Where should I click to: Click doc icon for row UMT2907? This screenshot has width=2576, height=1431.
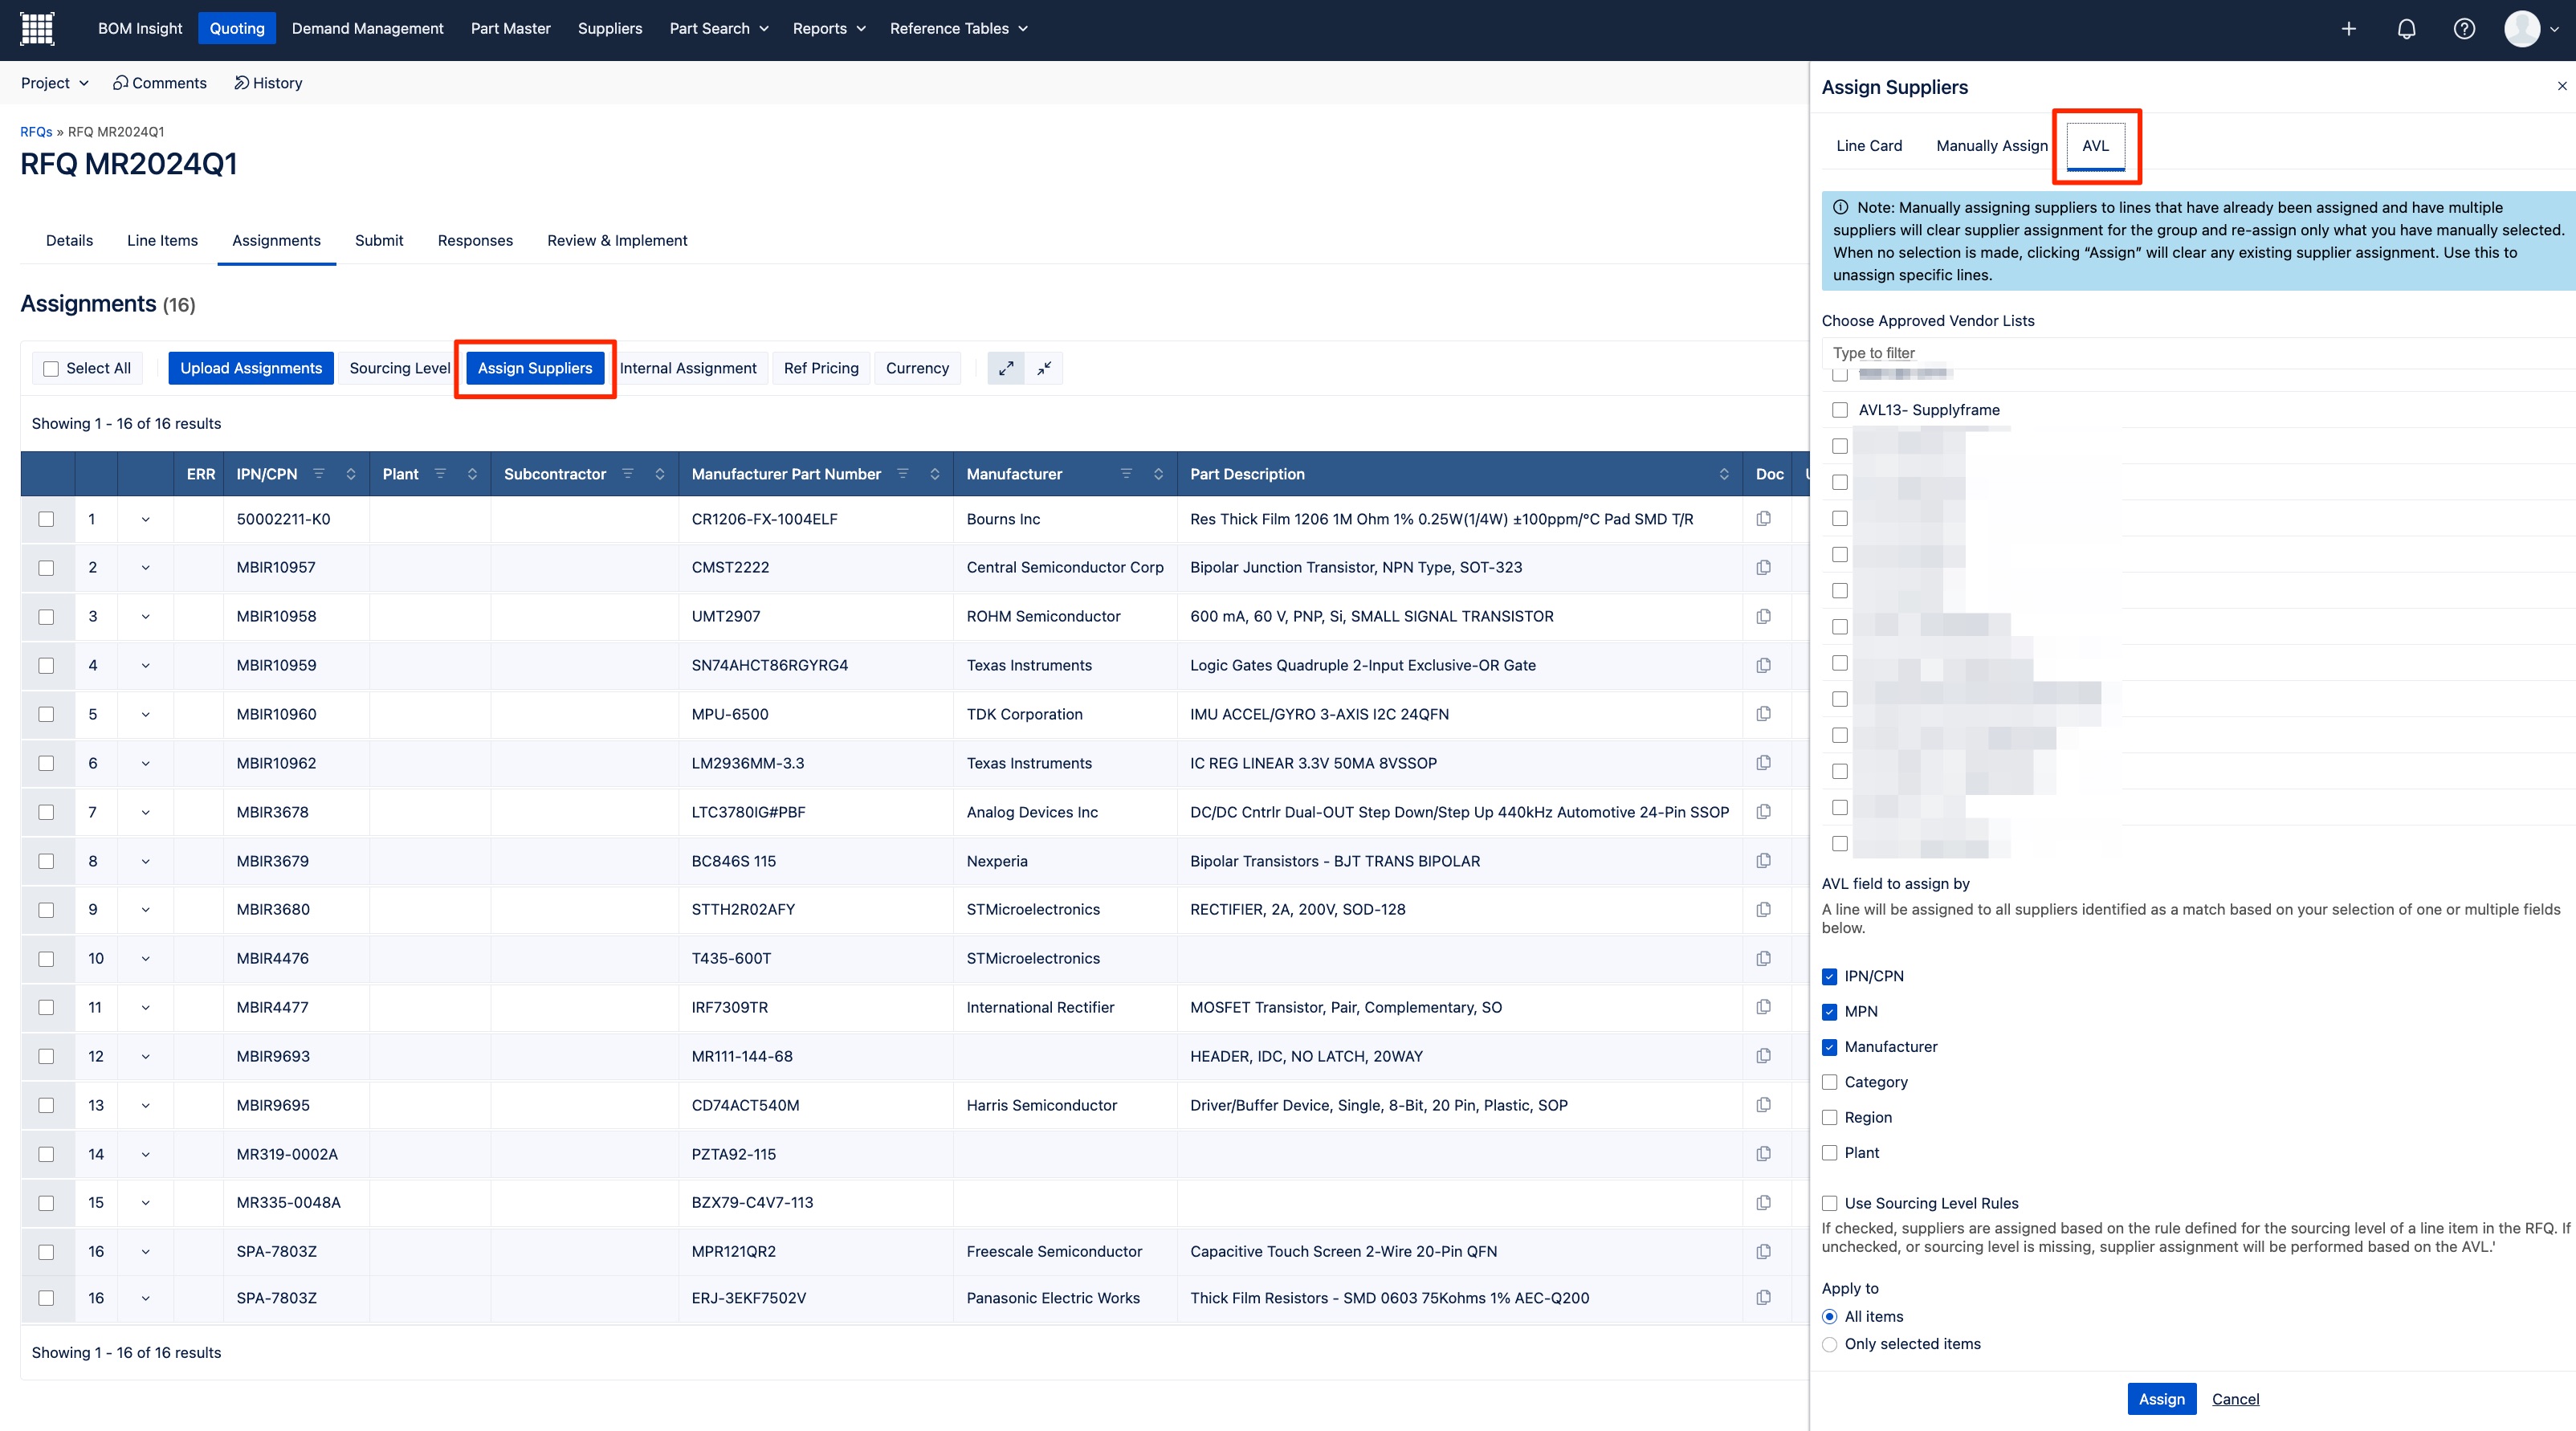[1764, 616]
